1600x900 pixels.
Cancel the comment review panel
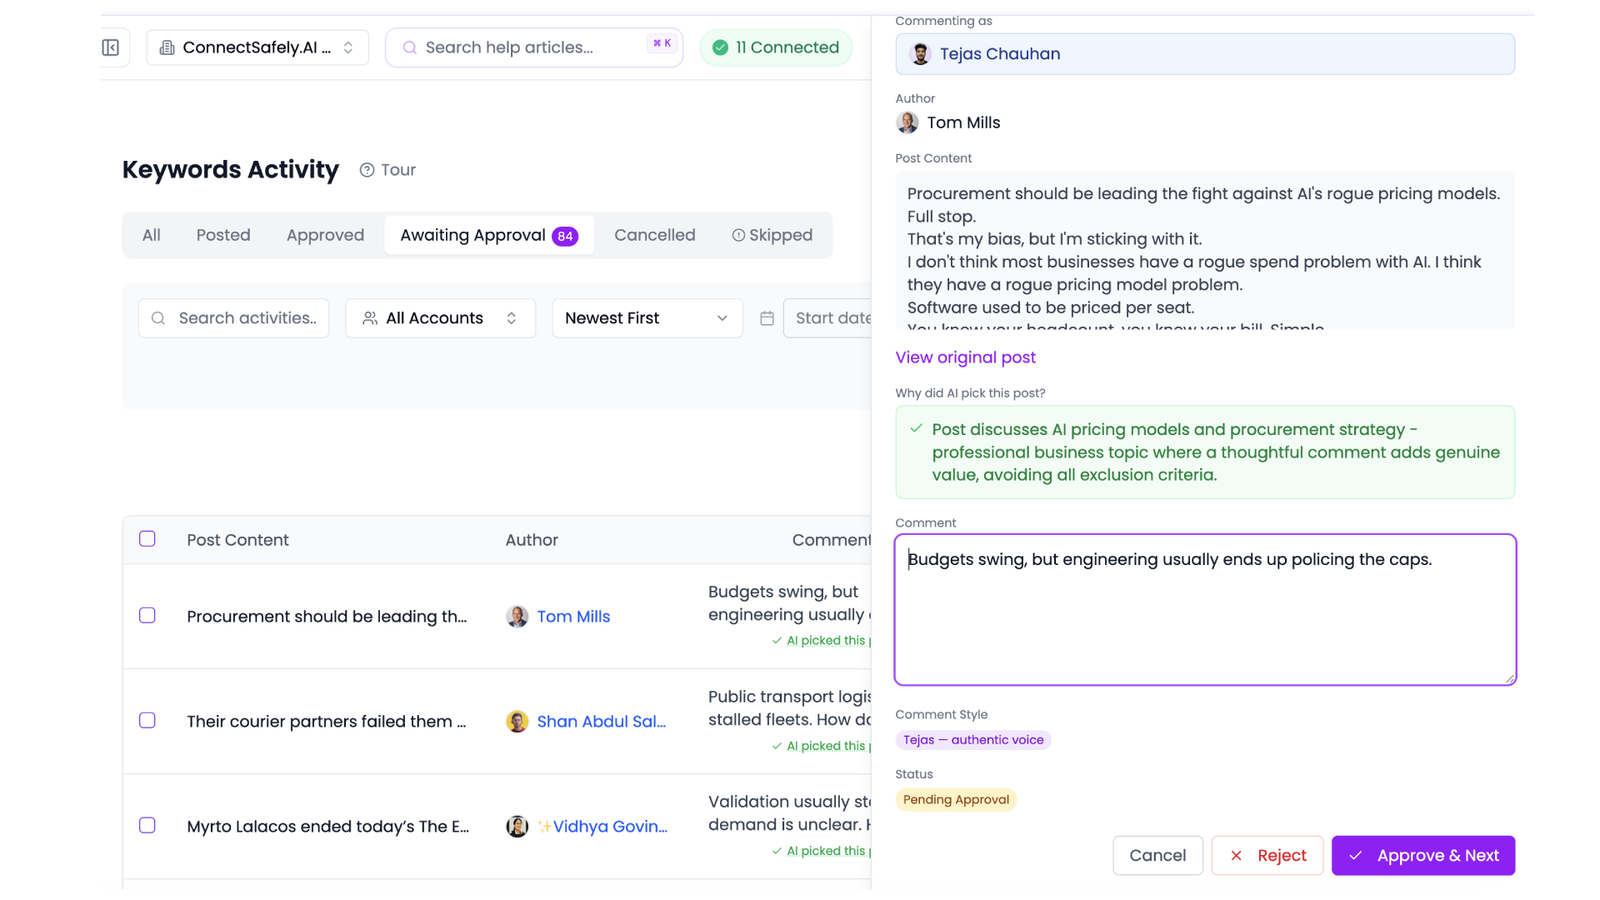pyautogui.click(x=1158, y=856)
